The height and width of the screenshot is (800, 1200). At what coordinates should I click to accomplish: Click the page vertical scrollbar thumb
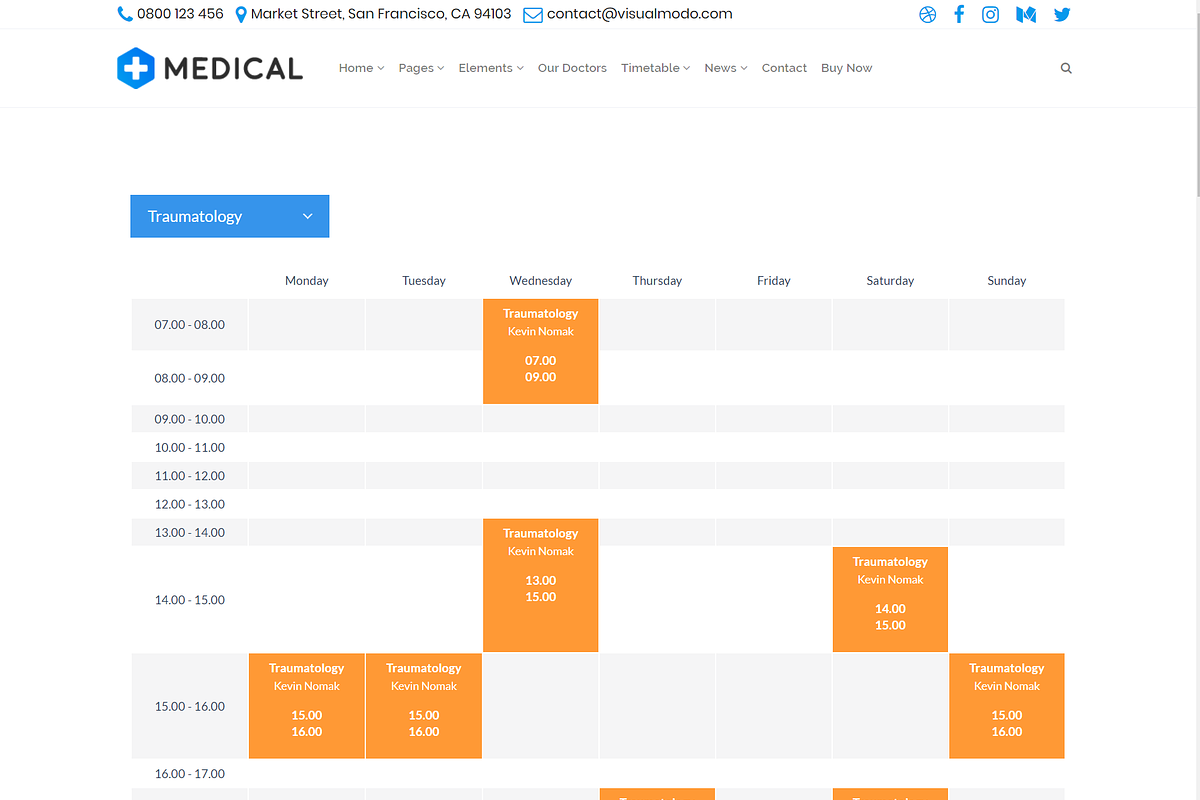(x=1196, y=98)
